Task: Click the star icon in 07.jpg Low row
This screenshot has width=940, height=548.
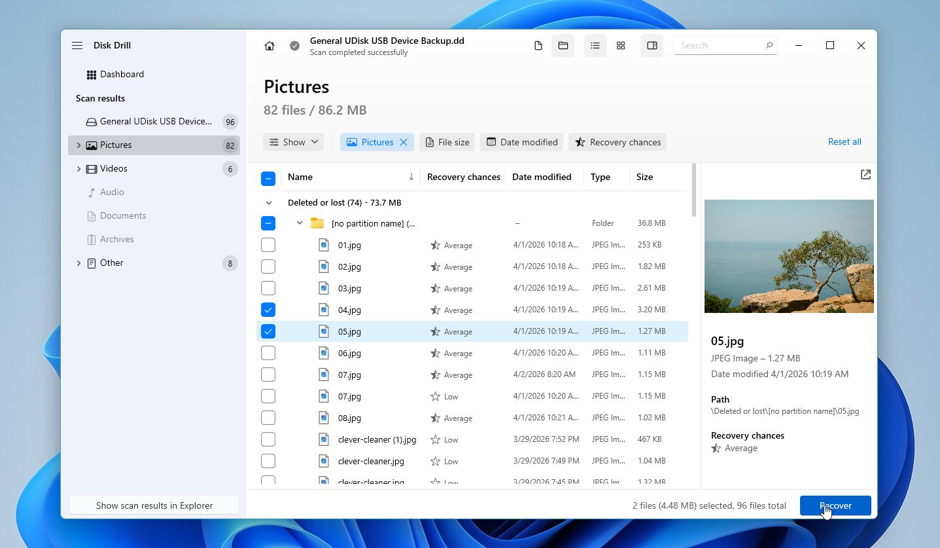Action: pos(435,396)
